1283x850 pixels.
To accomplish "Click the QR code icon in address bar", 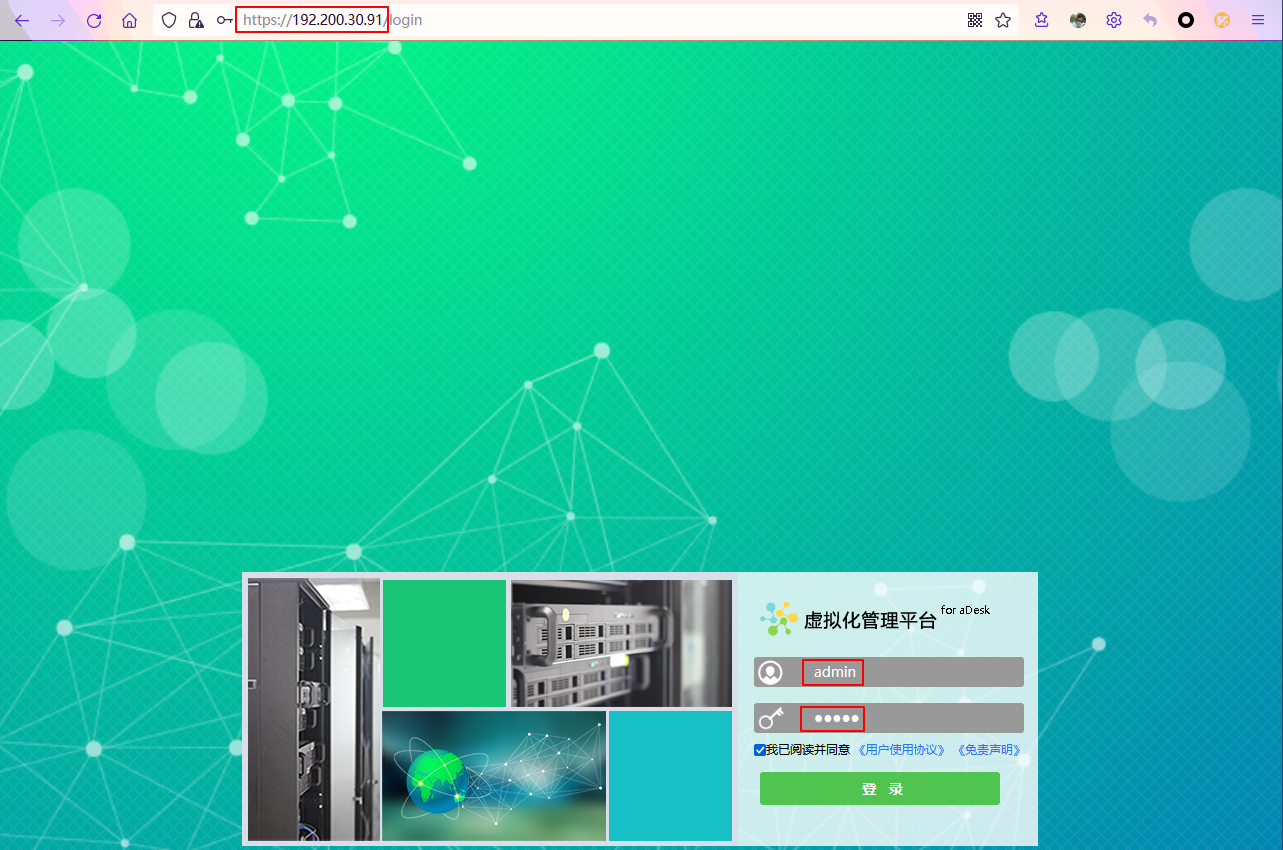I will [x=975, y=20].
